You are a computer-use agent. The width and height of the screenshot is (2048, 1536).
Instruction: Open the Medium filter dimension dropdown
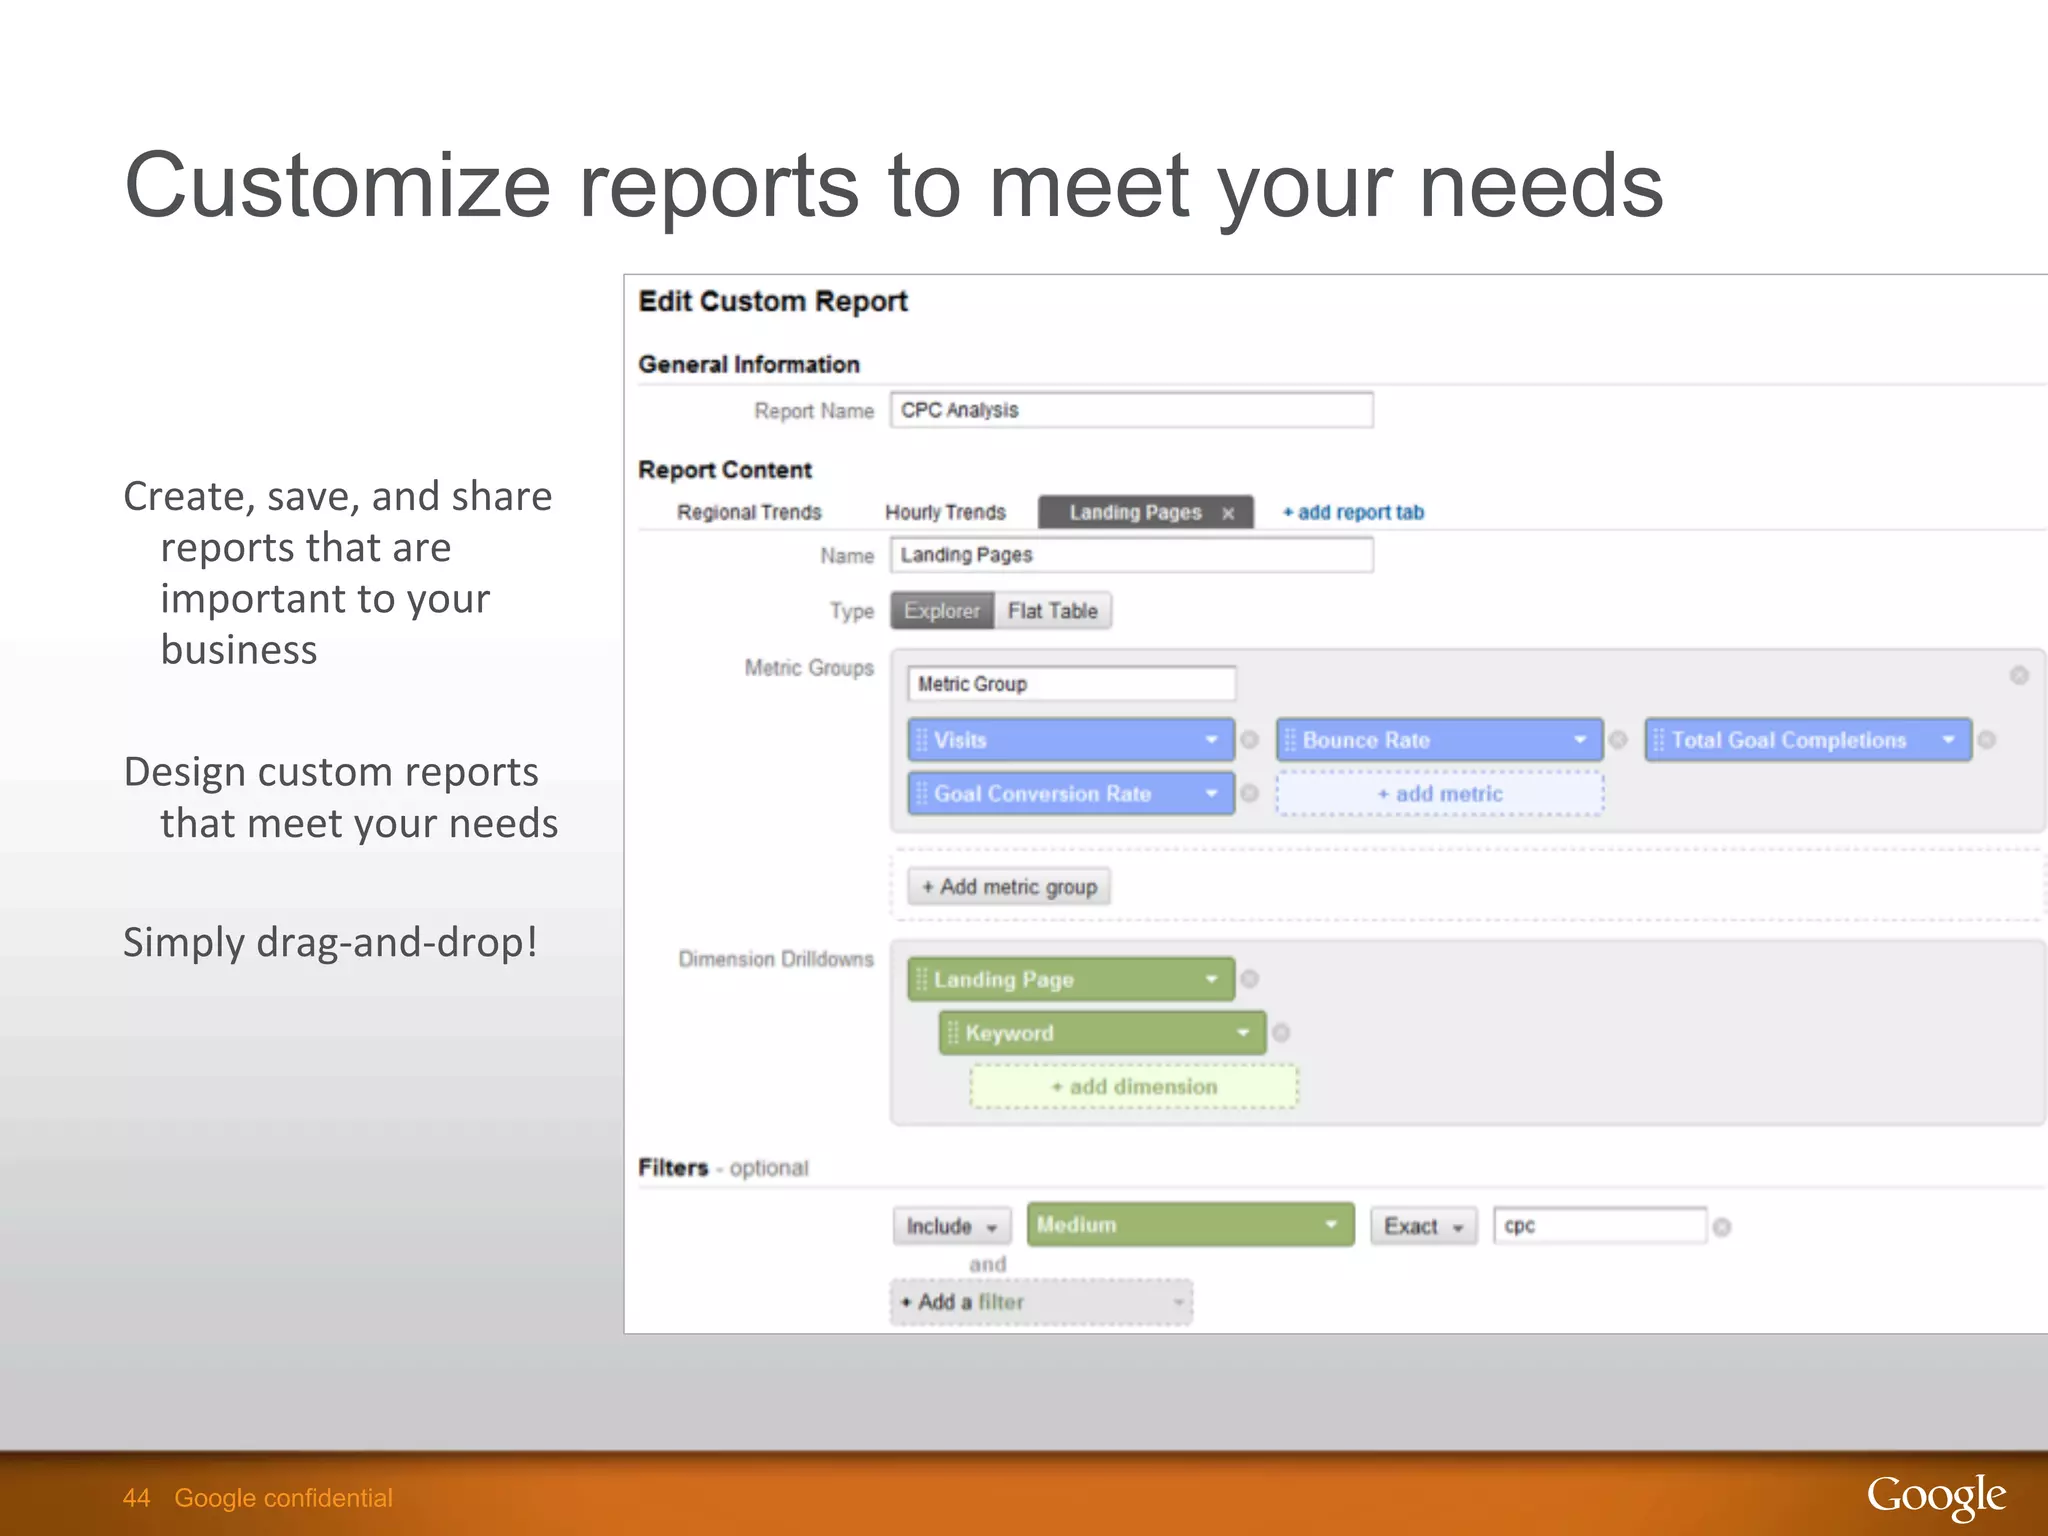tap(1190, 1224)
